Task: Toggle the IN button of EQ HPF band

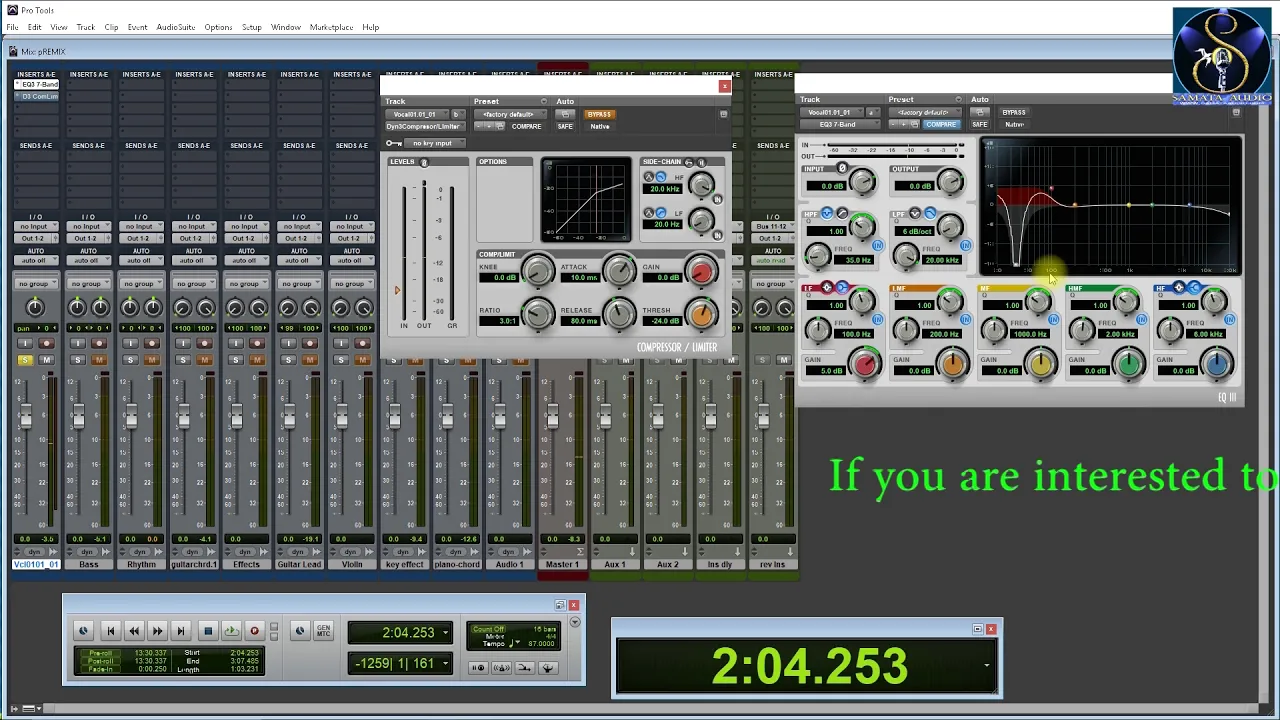Action: tap(877, 245)
